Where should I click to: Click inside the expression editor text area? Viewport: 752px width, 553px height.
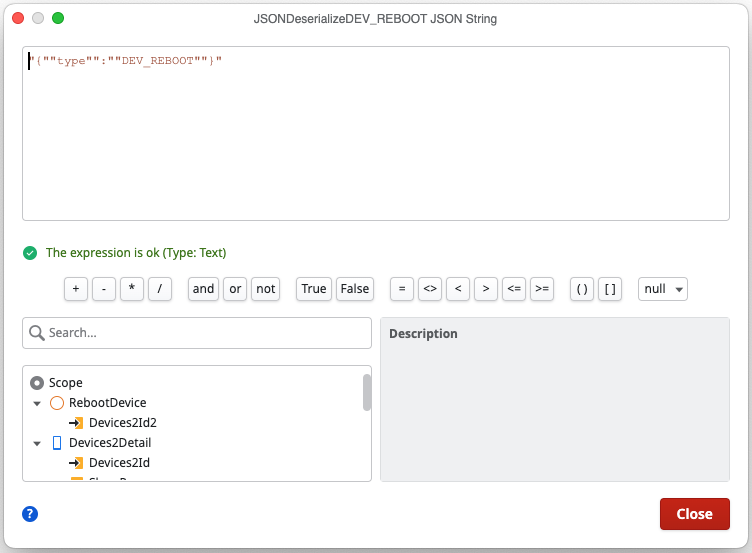point(375,140)
